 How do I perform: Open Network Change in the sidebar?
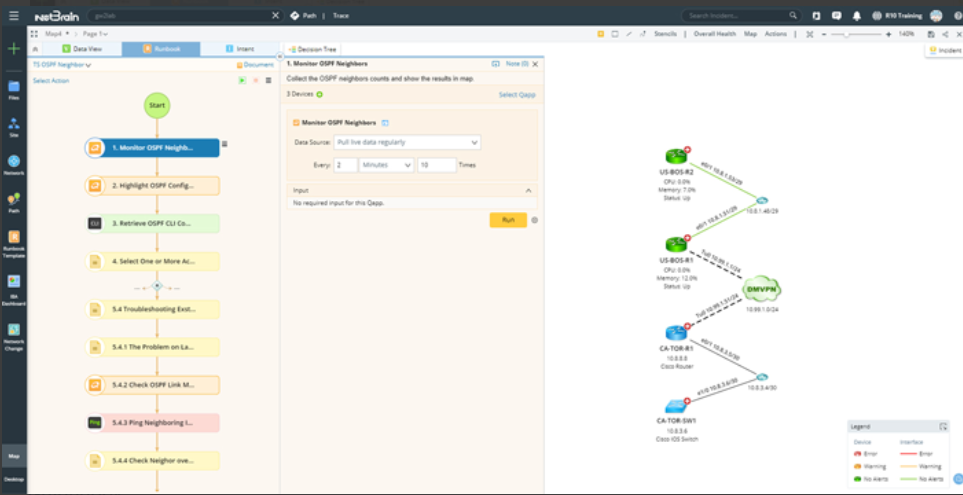pos(14,337)
